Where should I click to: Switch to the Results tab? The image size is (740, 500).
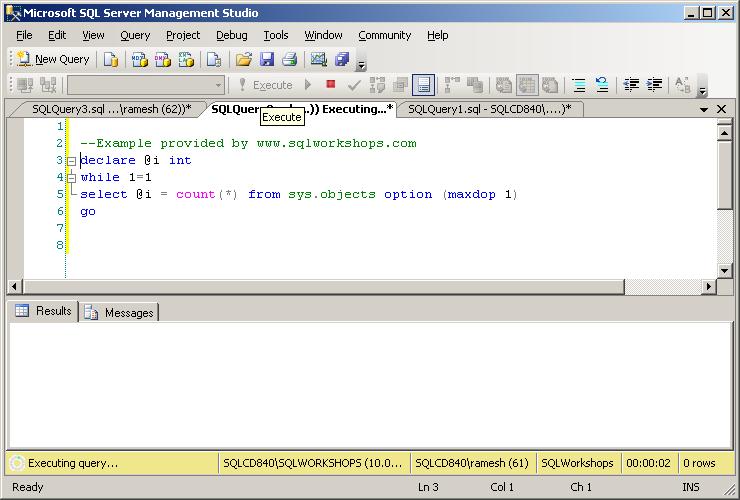click(x=43, y=311)
